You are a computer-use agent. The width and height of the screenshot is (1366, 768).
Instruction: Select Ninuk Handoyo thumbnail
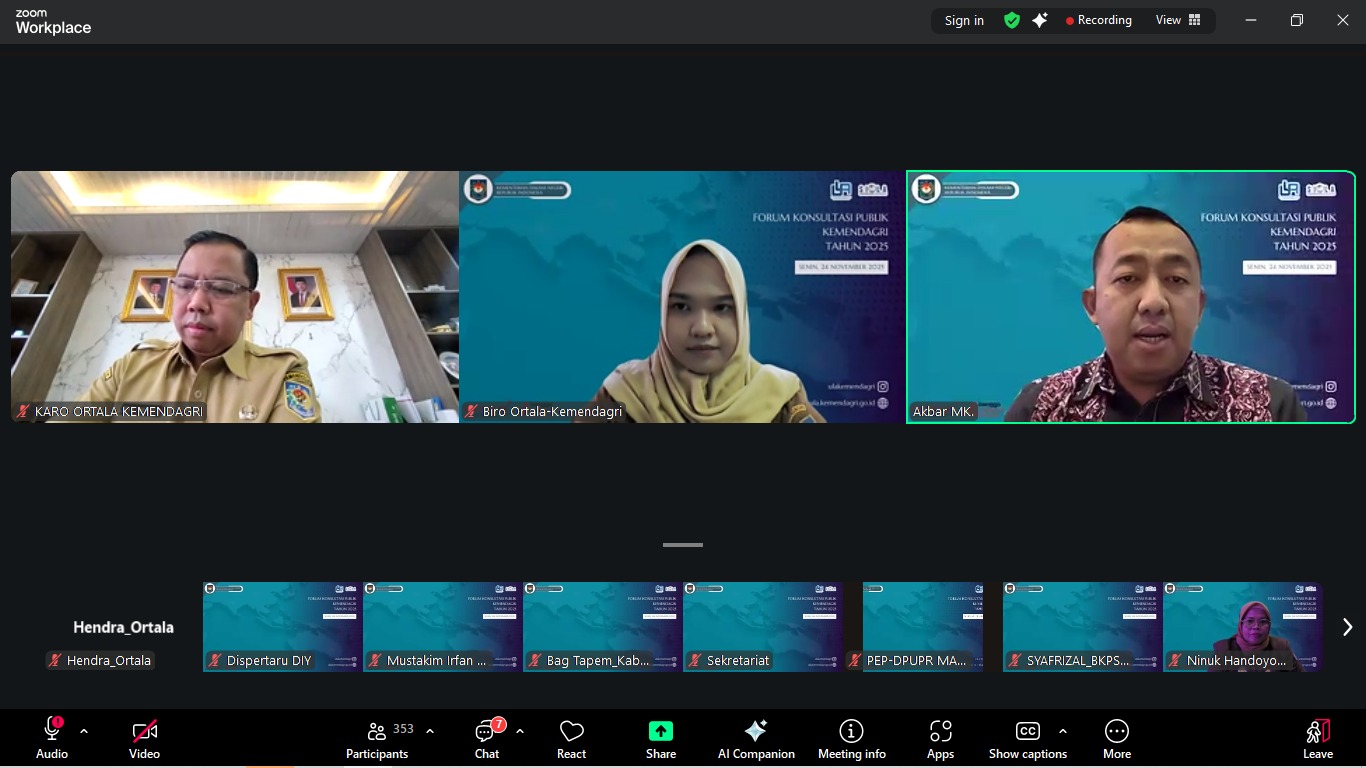(1243, 627)
